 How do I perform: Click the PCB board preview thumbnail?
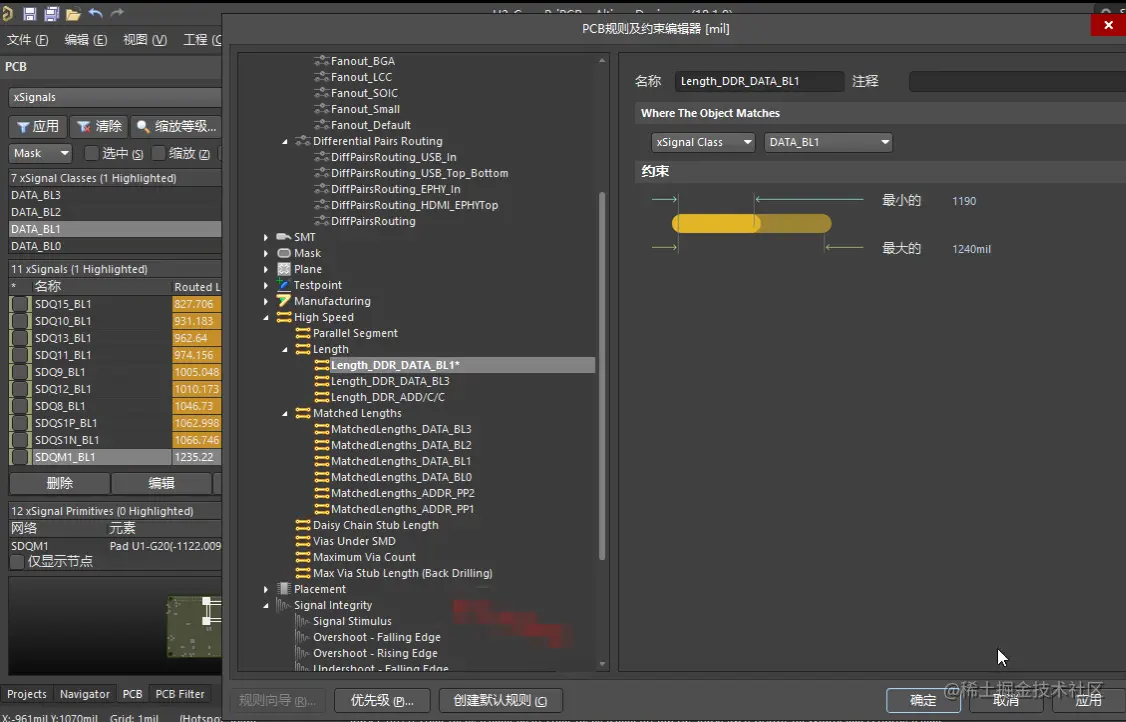click(x=194, y=626)
